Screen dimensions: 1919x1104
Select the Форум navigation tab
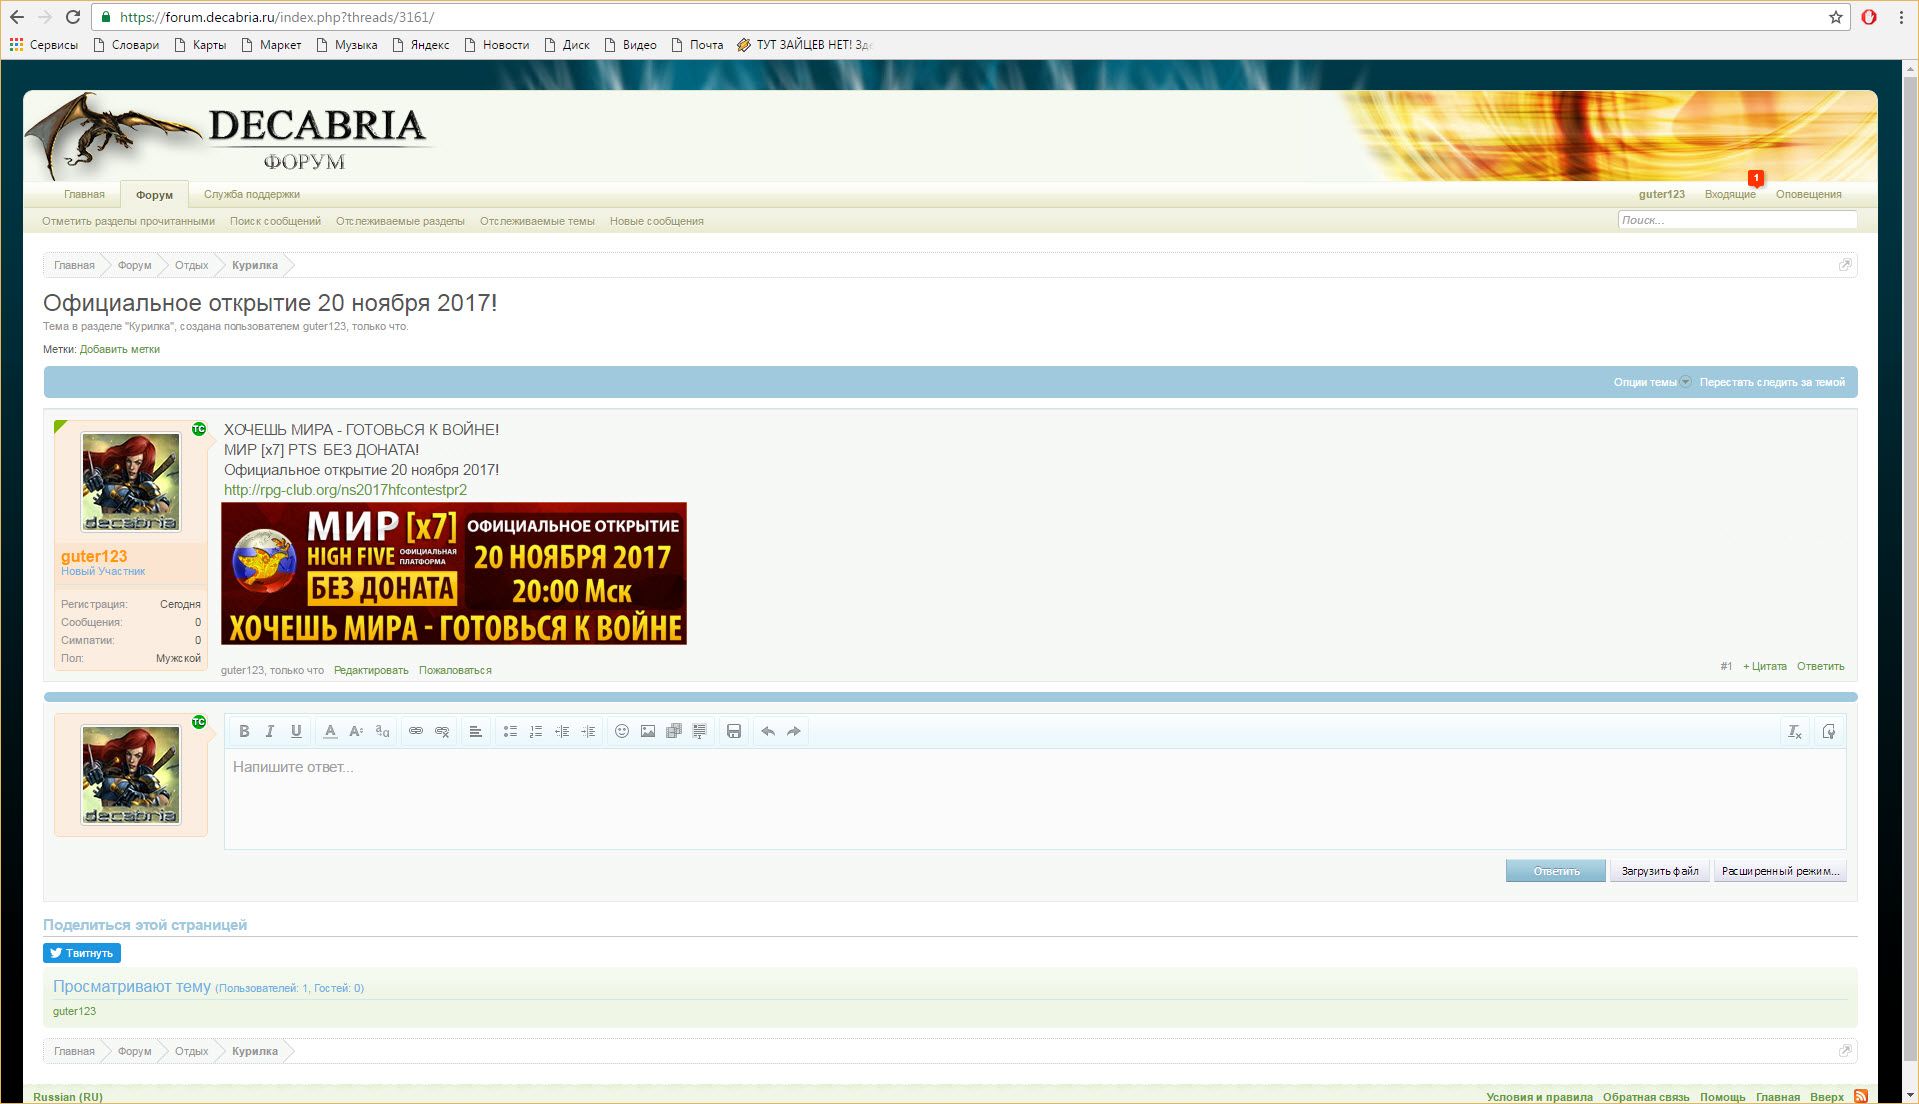point(154,195)
